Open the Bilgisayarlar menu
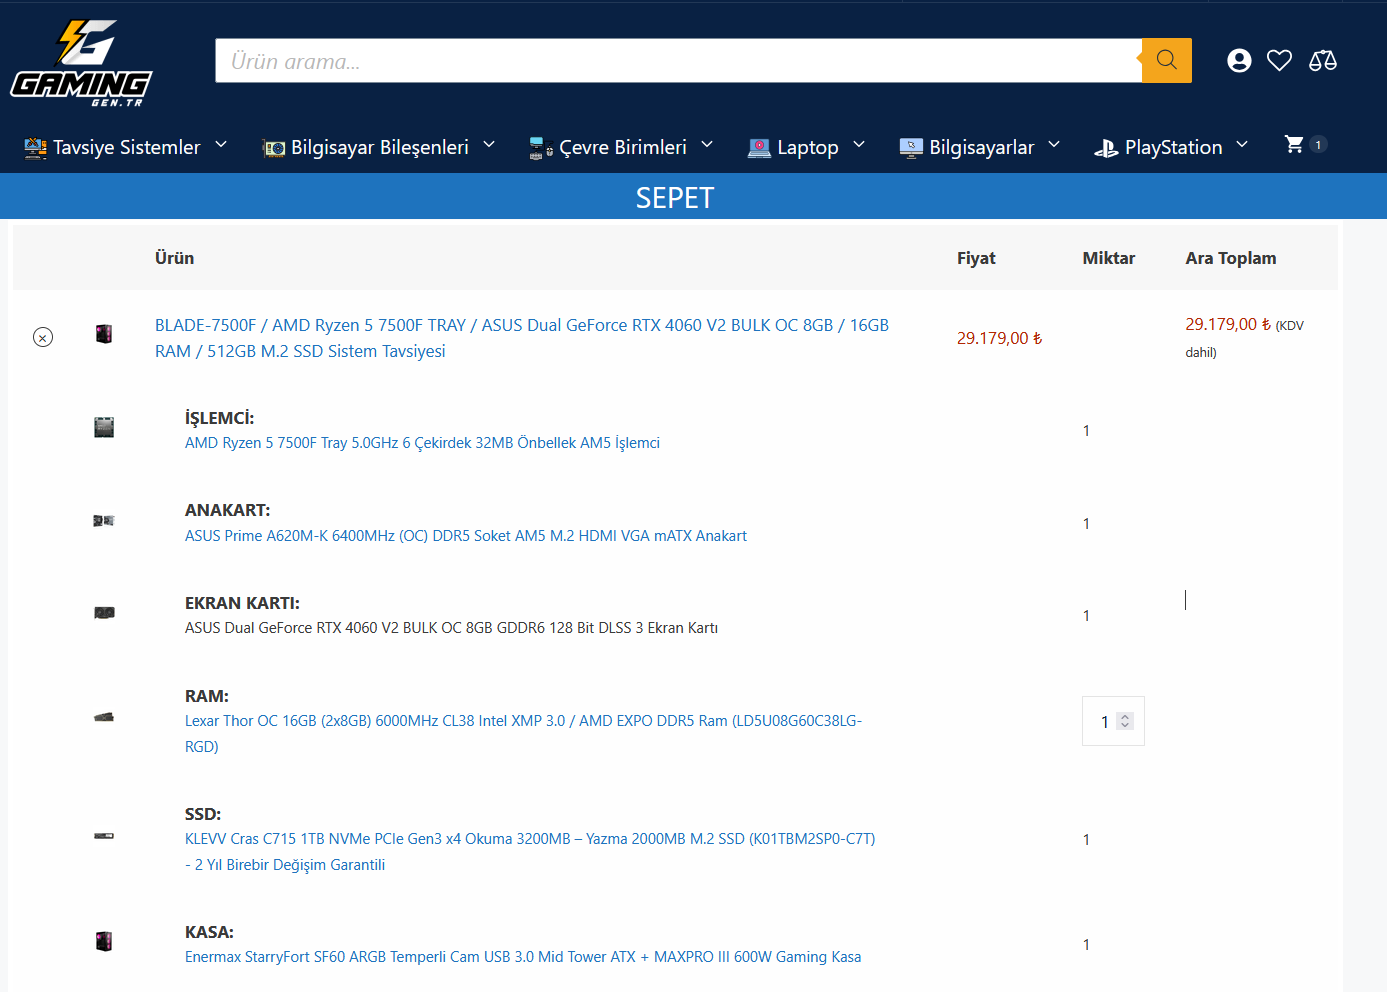1387x992 pixels. tap(980, 147)
